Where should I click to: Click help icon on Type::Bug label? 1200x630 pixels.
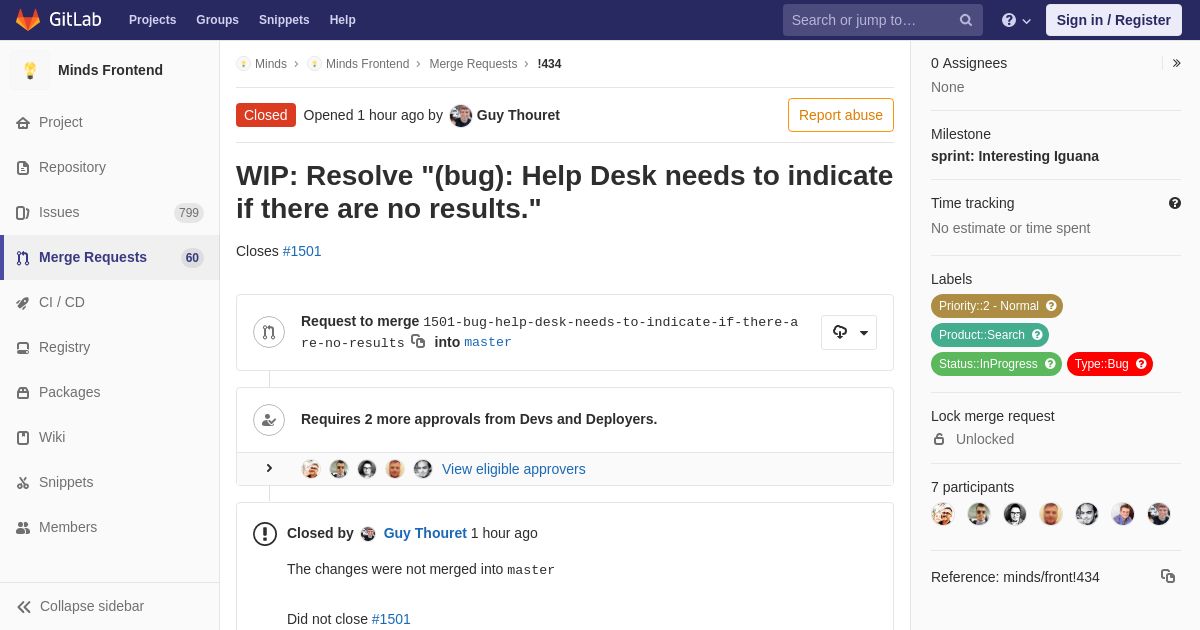(x=1141, y=364)
